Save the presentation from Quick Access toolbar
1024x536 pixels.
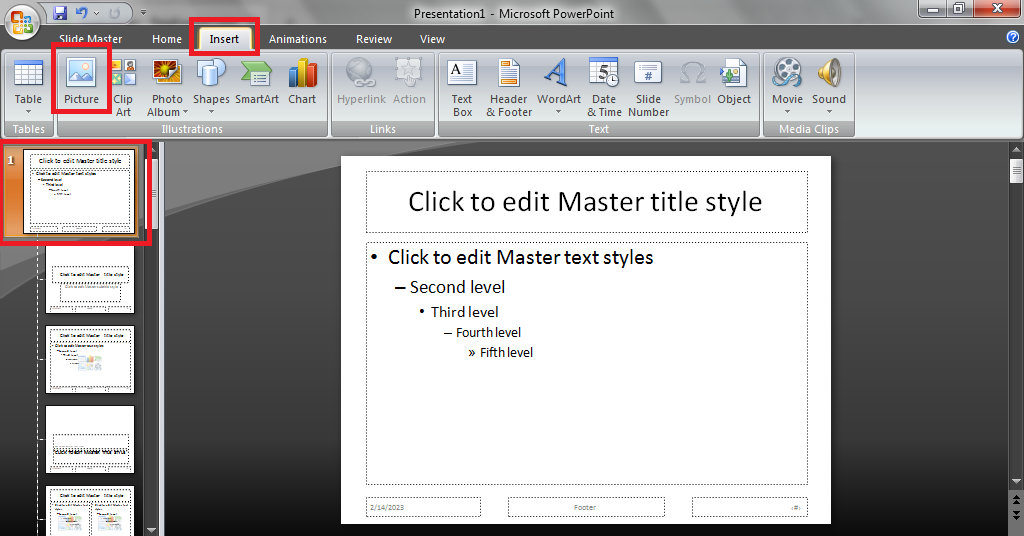click(x=60, y=13)
